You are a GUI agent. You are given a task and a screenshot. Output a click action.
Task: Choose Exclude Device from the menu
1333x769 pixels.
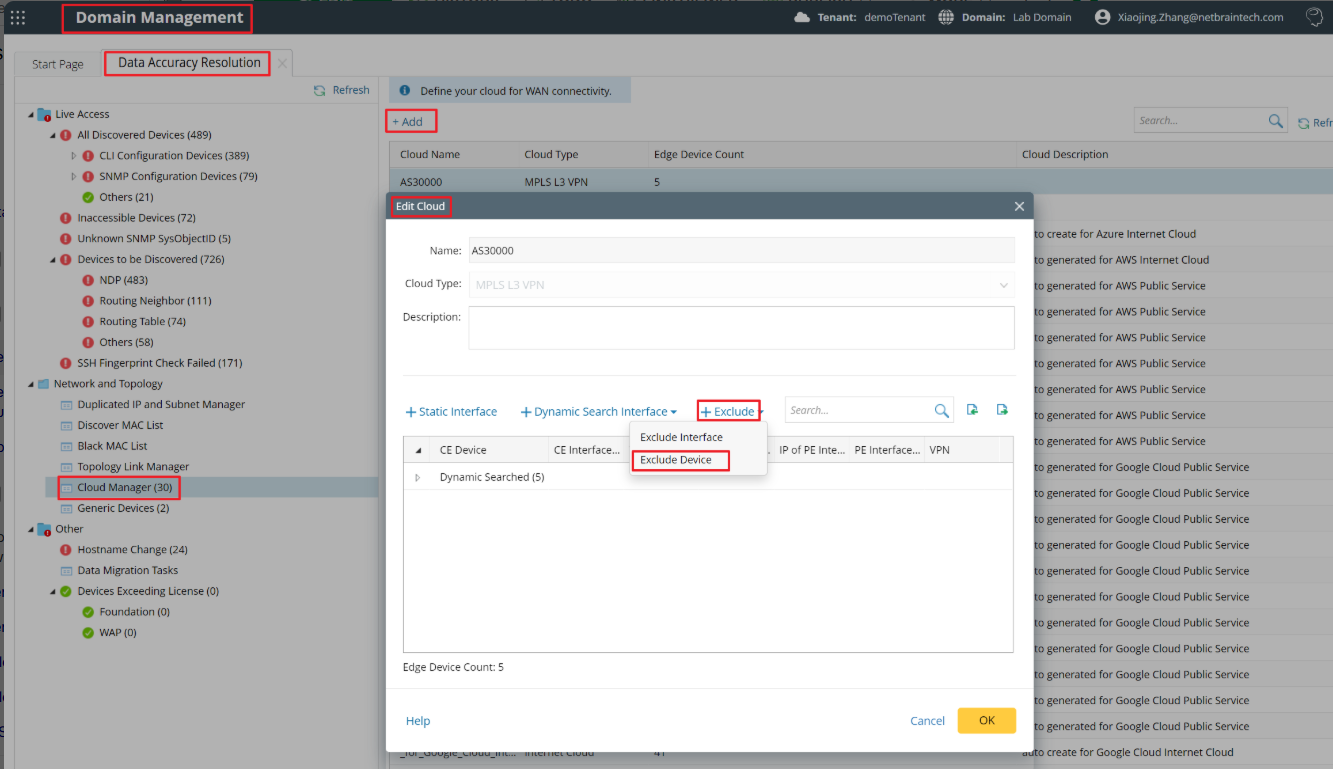point(676,460)
